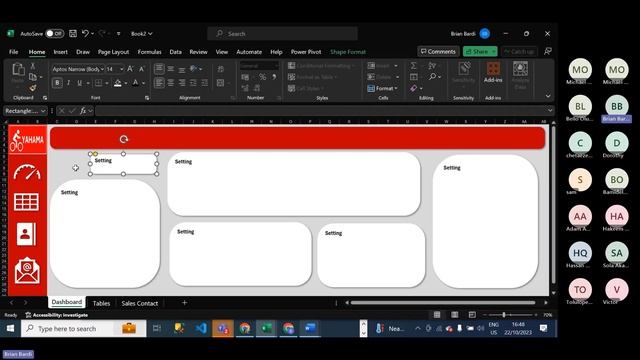Open the Insert ribbon tab

point(60,52)
